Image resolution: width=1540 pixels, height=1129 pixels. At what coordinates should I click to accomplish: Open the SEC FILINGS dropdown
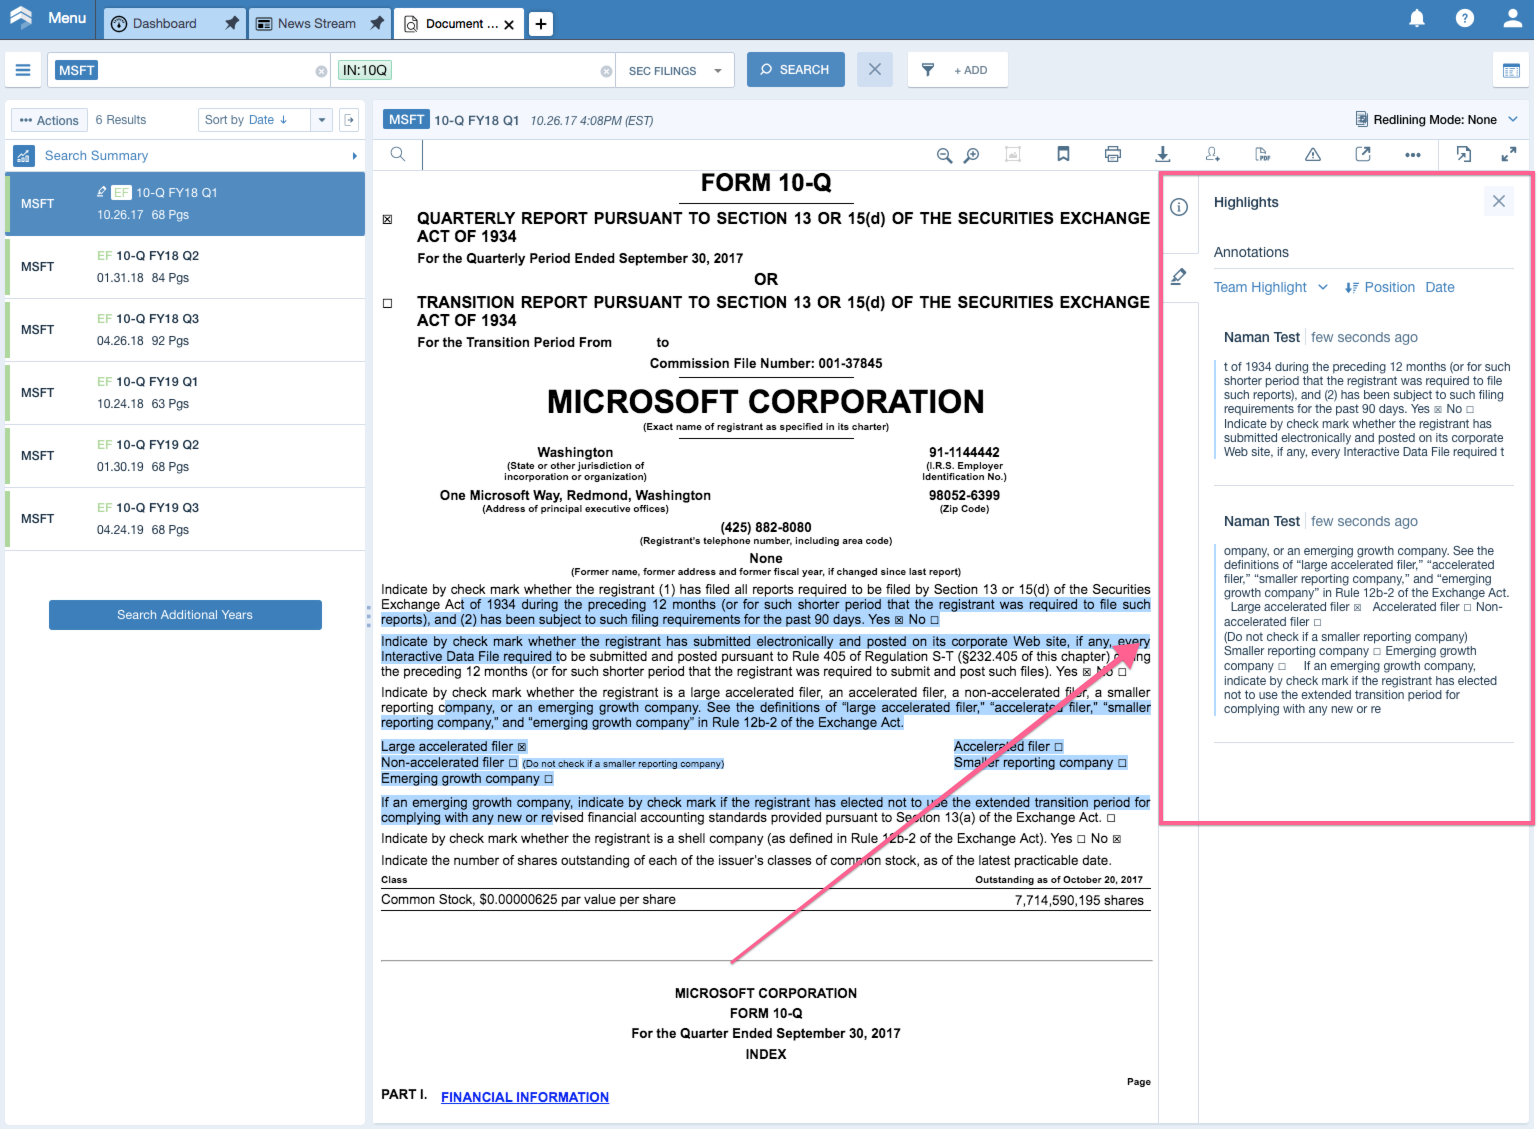[x=675, y=71]
